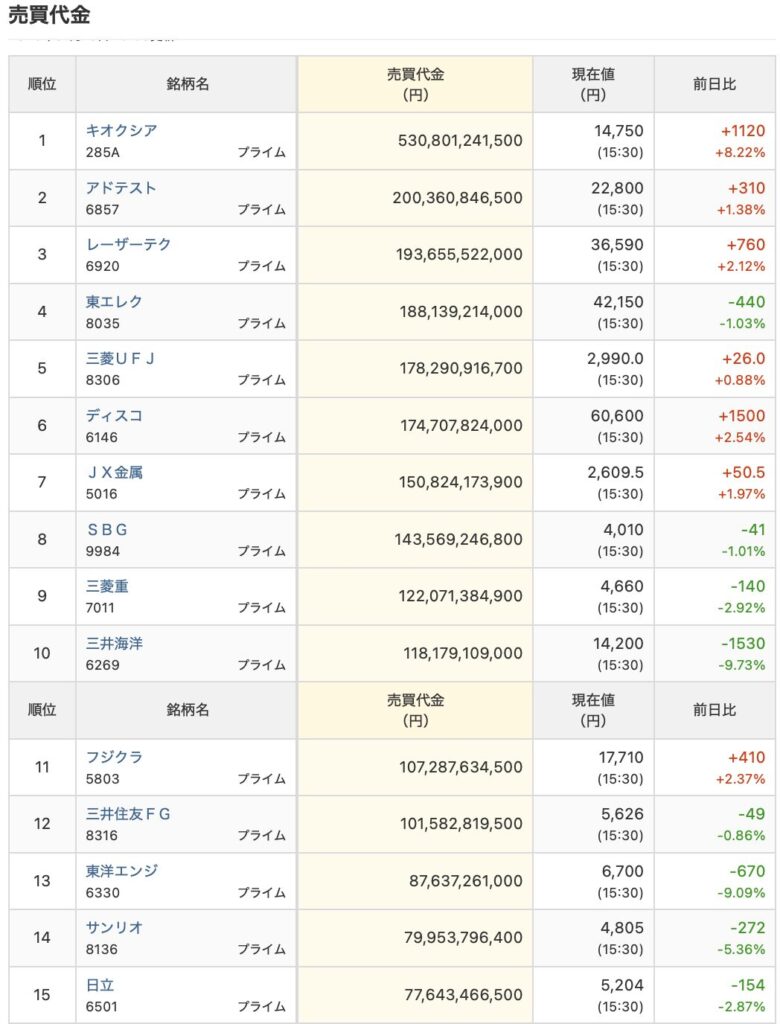Image resolution: width=780 pixels, height=1024 pixels.
Task: Click the top 現在値 column header
Action: point(593,84)
